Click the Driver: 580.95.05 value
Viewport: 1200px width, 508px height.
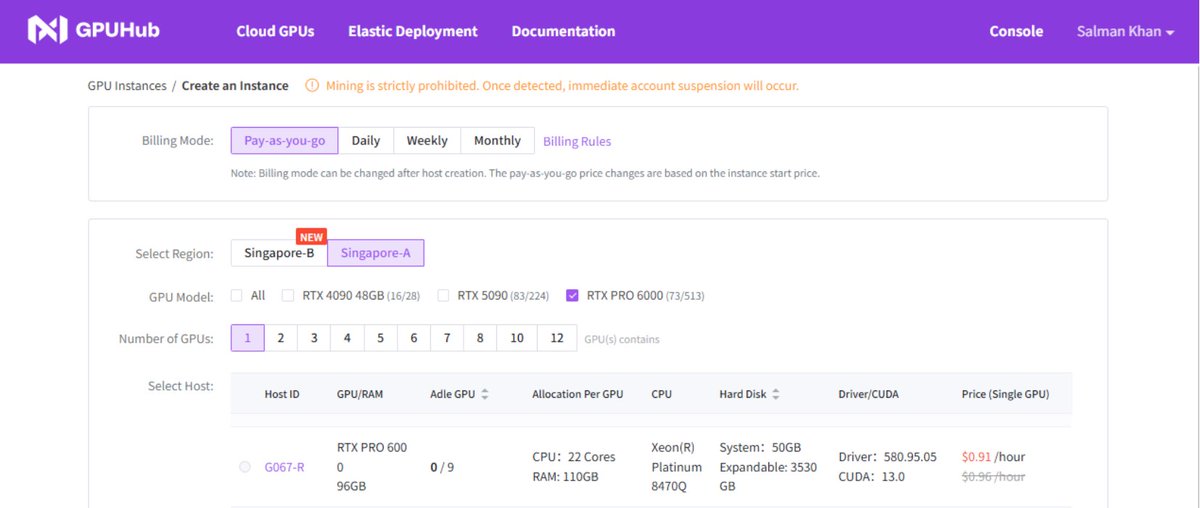887,457
